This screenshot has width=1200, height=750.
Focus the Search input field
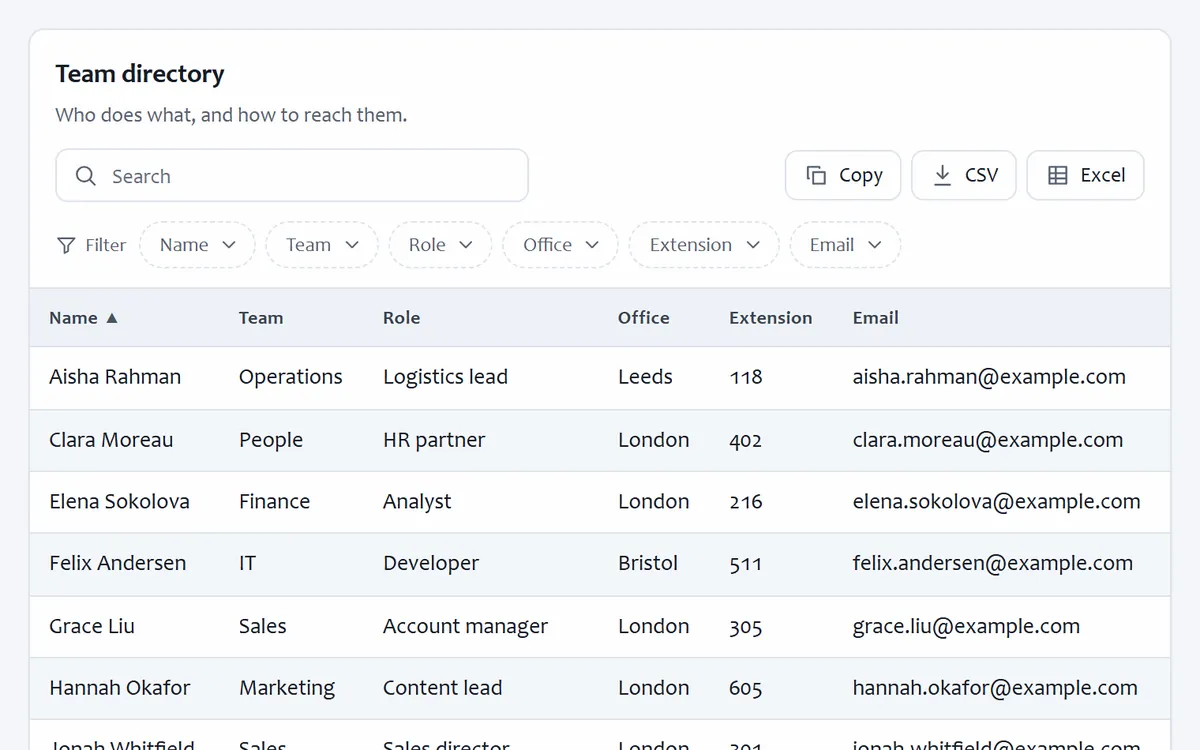pyautogui.click(x=292, y=176)
